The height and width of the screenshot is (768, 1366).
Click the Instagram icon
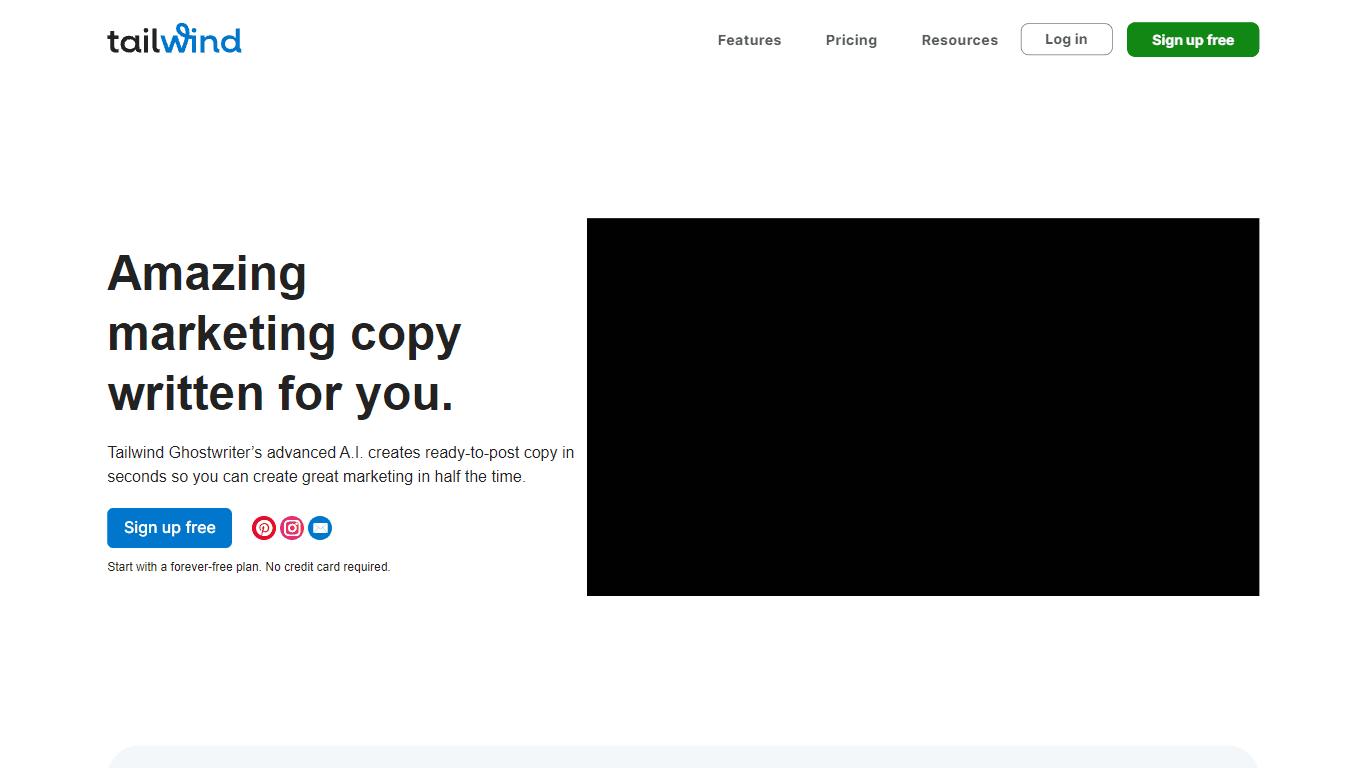tap(292, 528)
